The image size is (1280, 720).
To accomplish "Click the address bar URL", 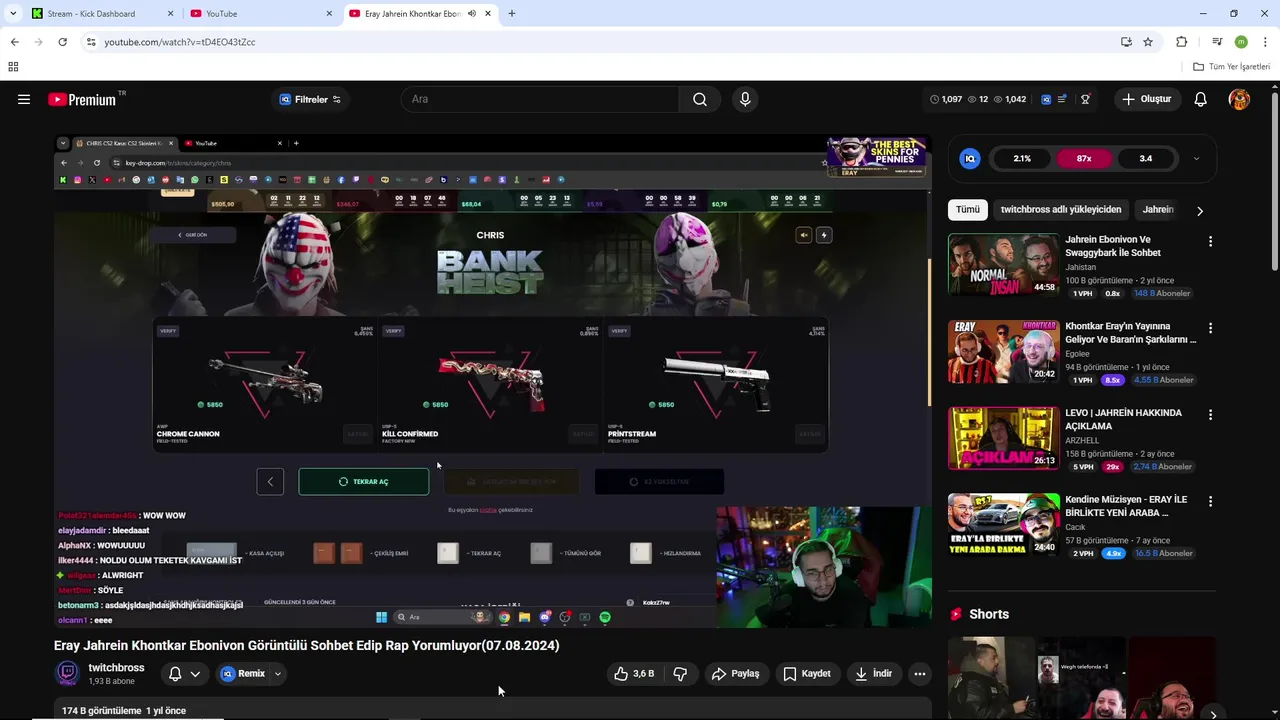I will click(180, 42).
